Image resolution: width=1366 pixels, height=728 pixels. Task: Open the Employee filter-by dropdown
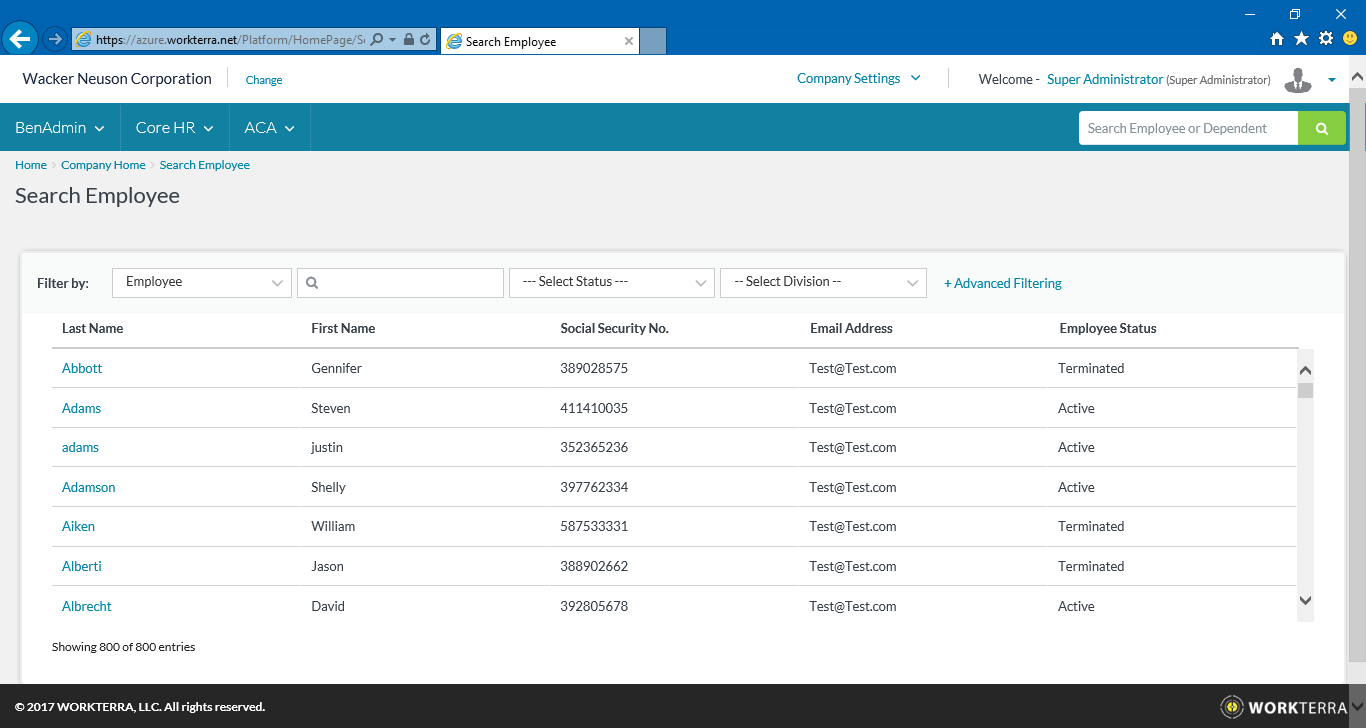(202, 282)
